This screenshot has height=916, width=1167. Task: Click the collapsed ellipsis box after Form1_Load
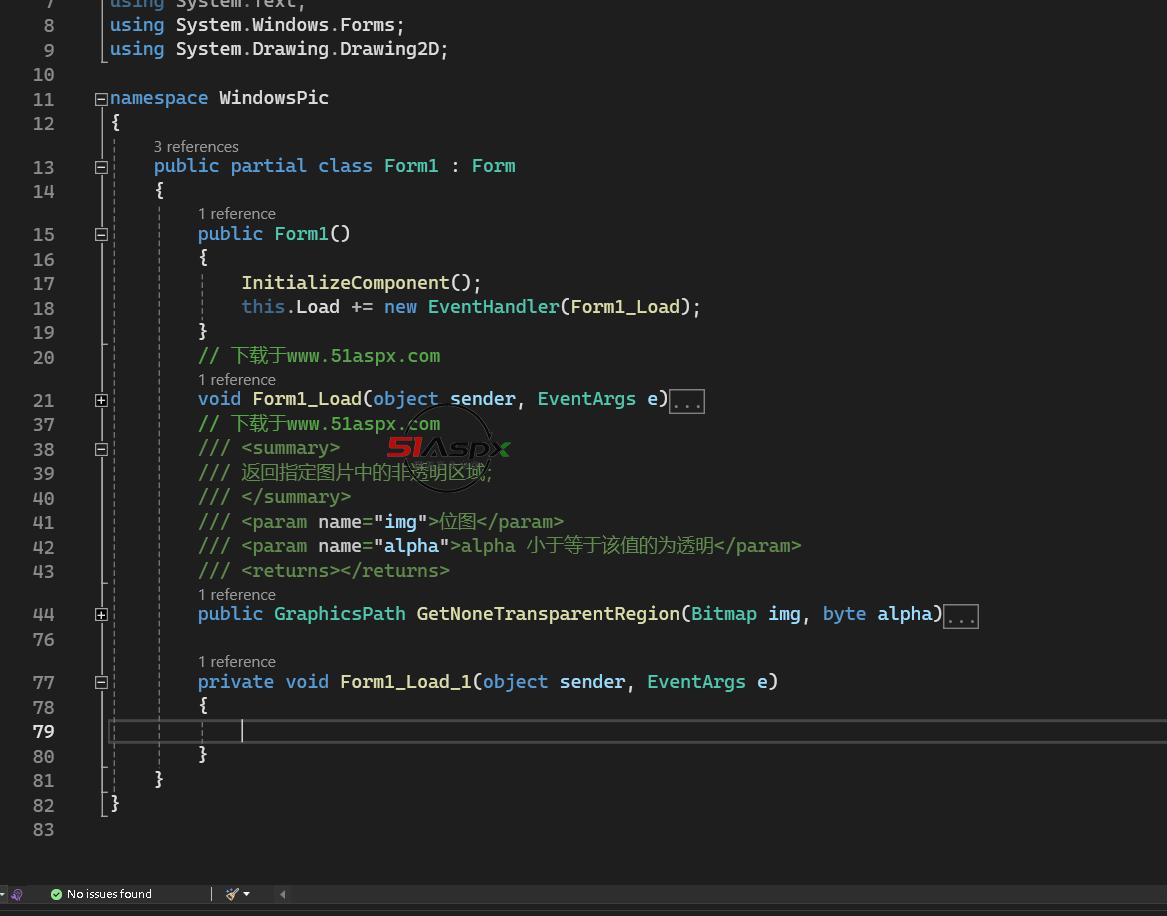[687, 401]
